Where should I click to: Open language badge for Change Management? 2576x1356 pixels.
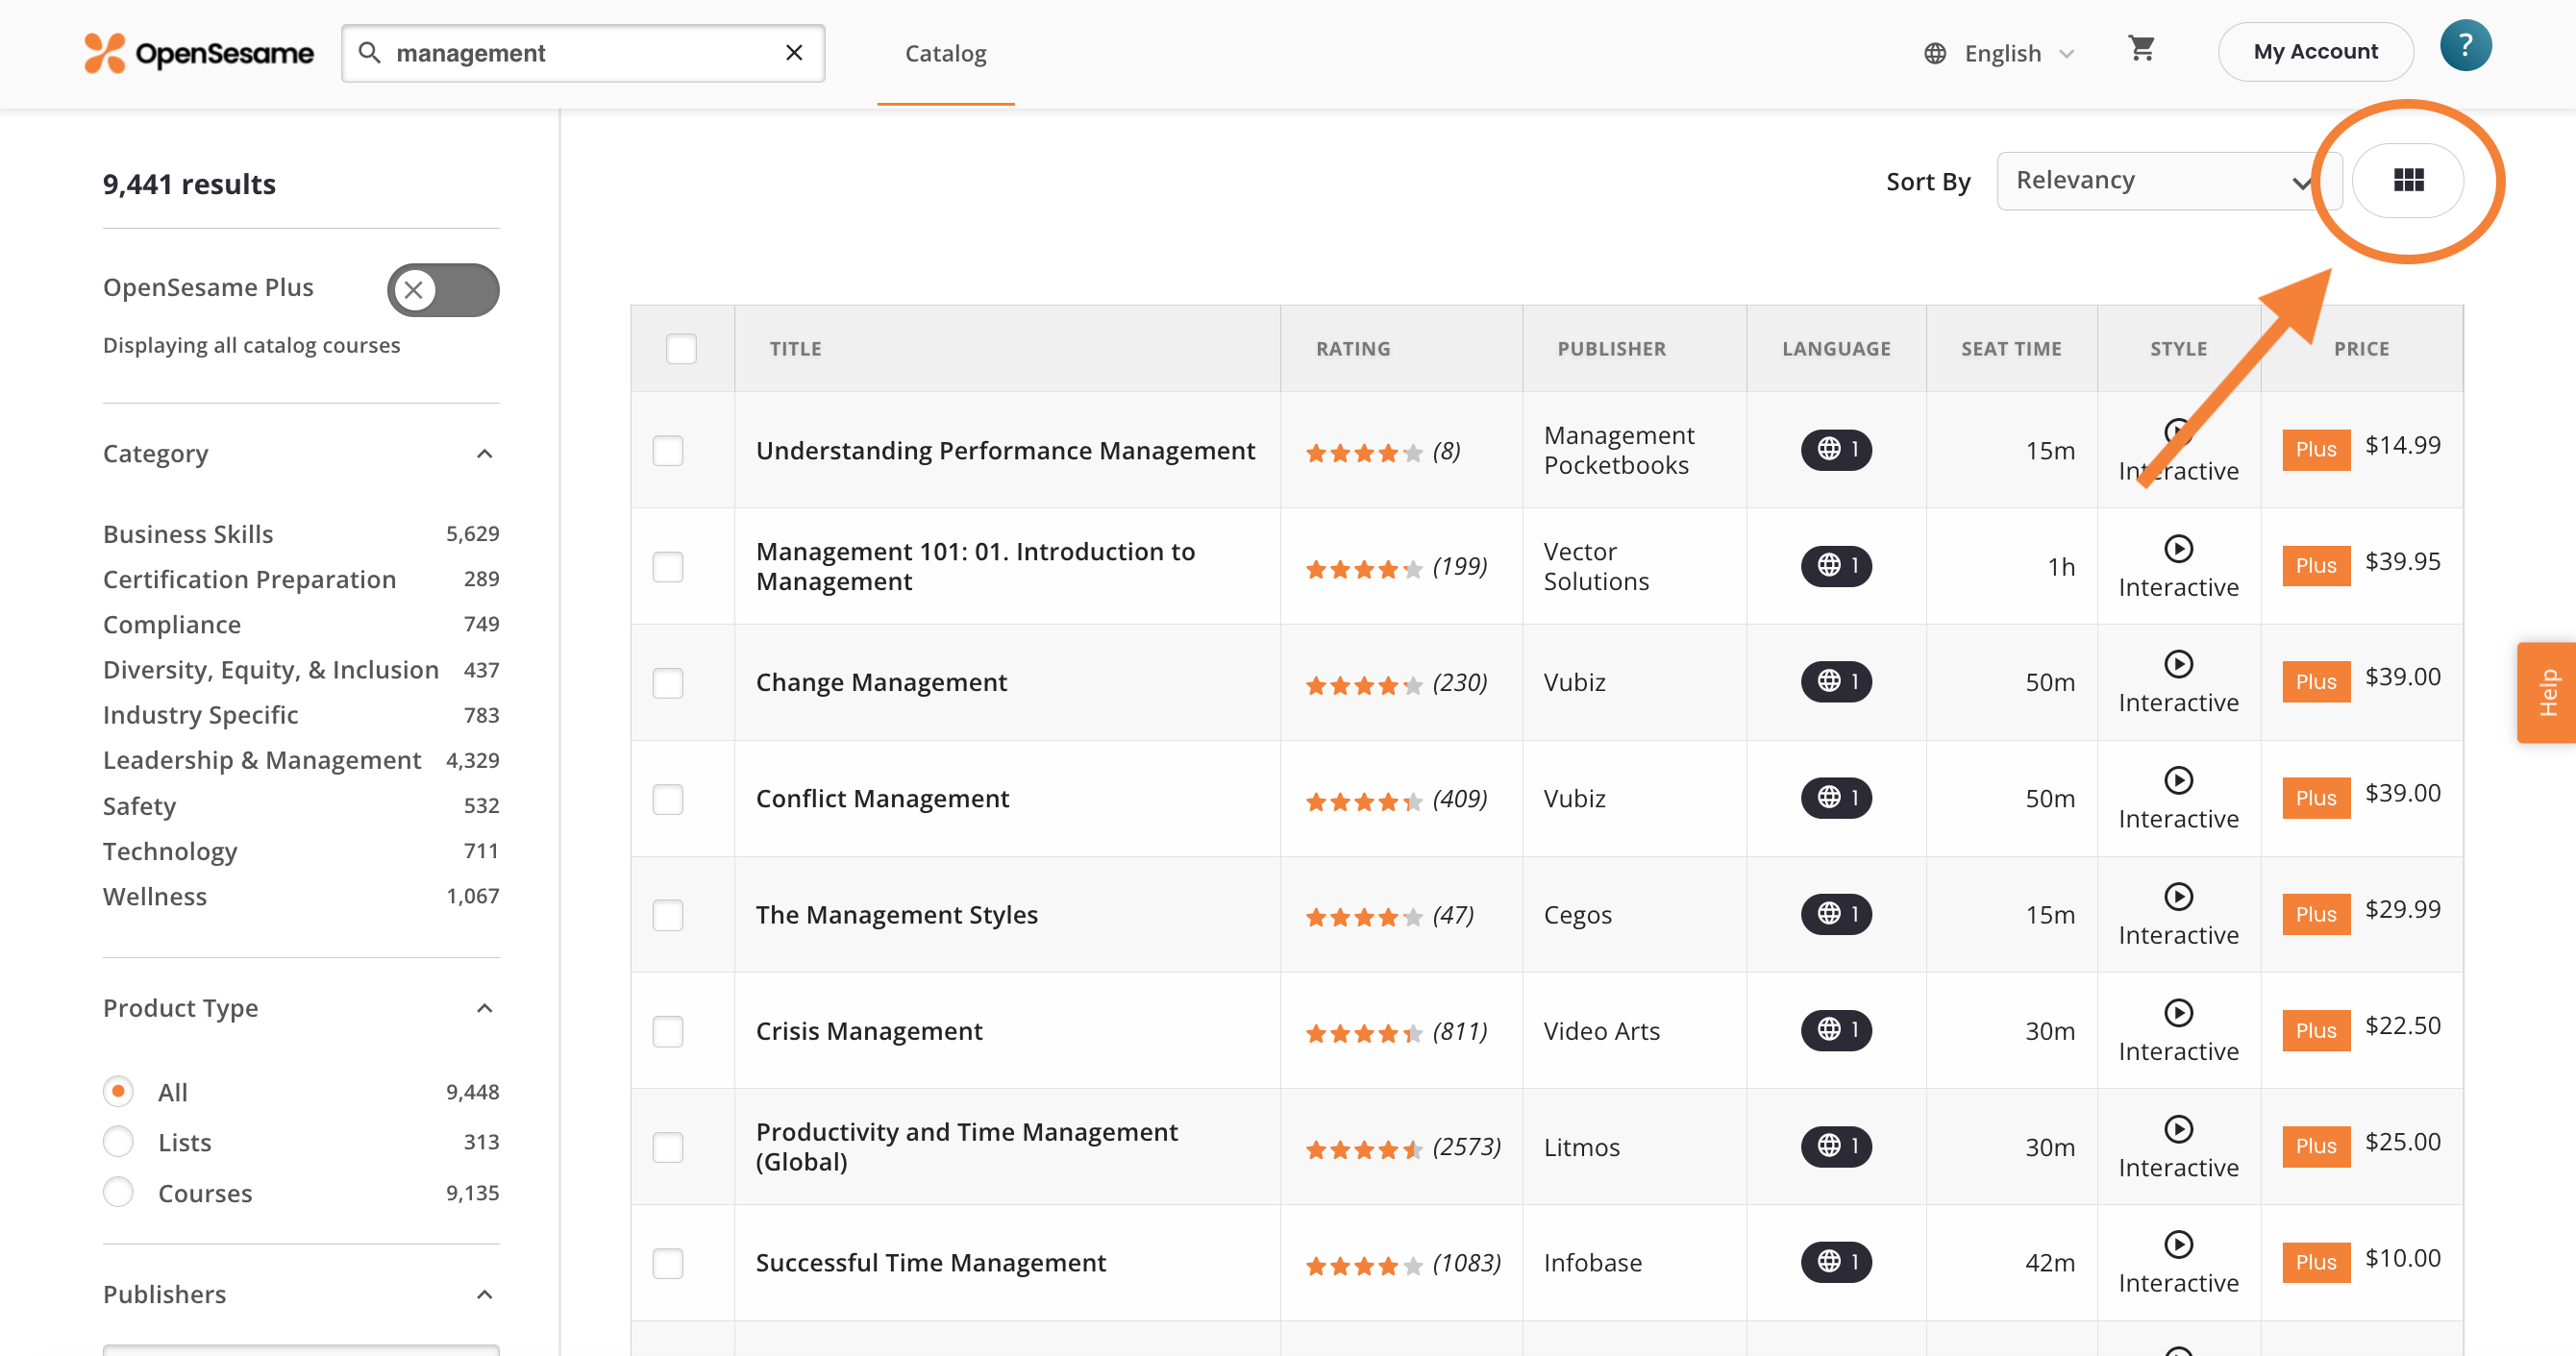[1836, 682]
